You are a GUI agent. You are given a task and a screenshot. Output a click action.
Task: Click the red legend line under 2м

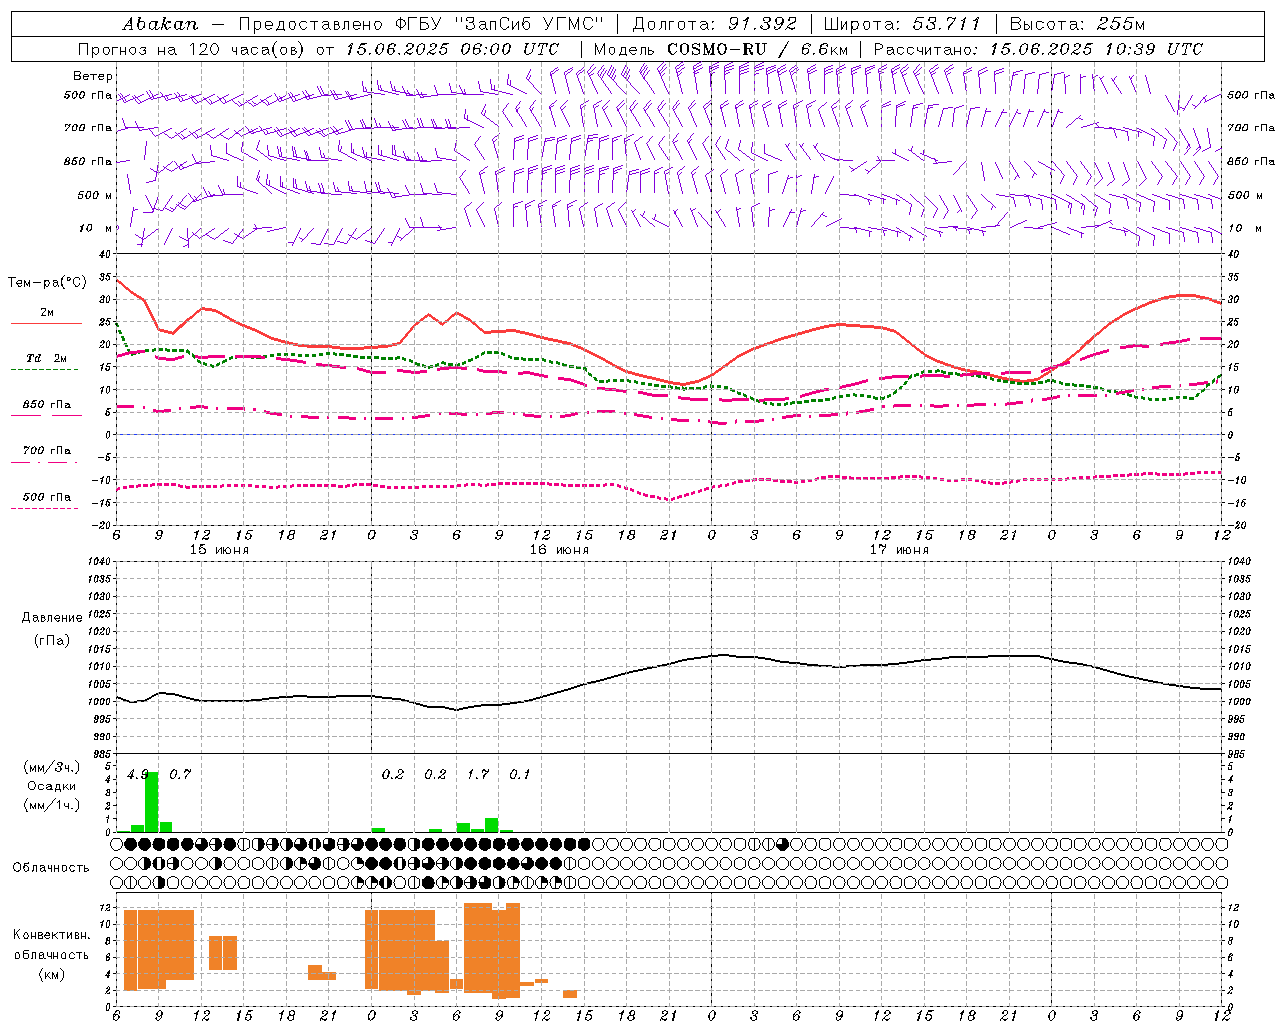46,323
